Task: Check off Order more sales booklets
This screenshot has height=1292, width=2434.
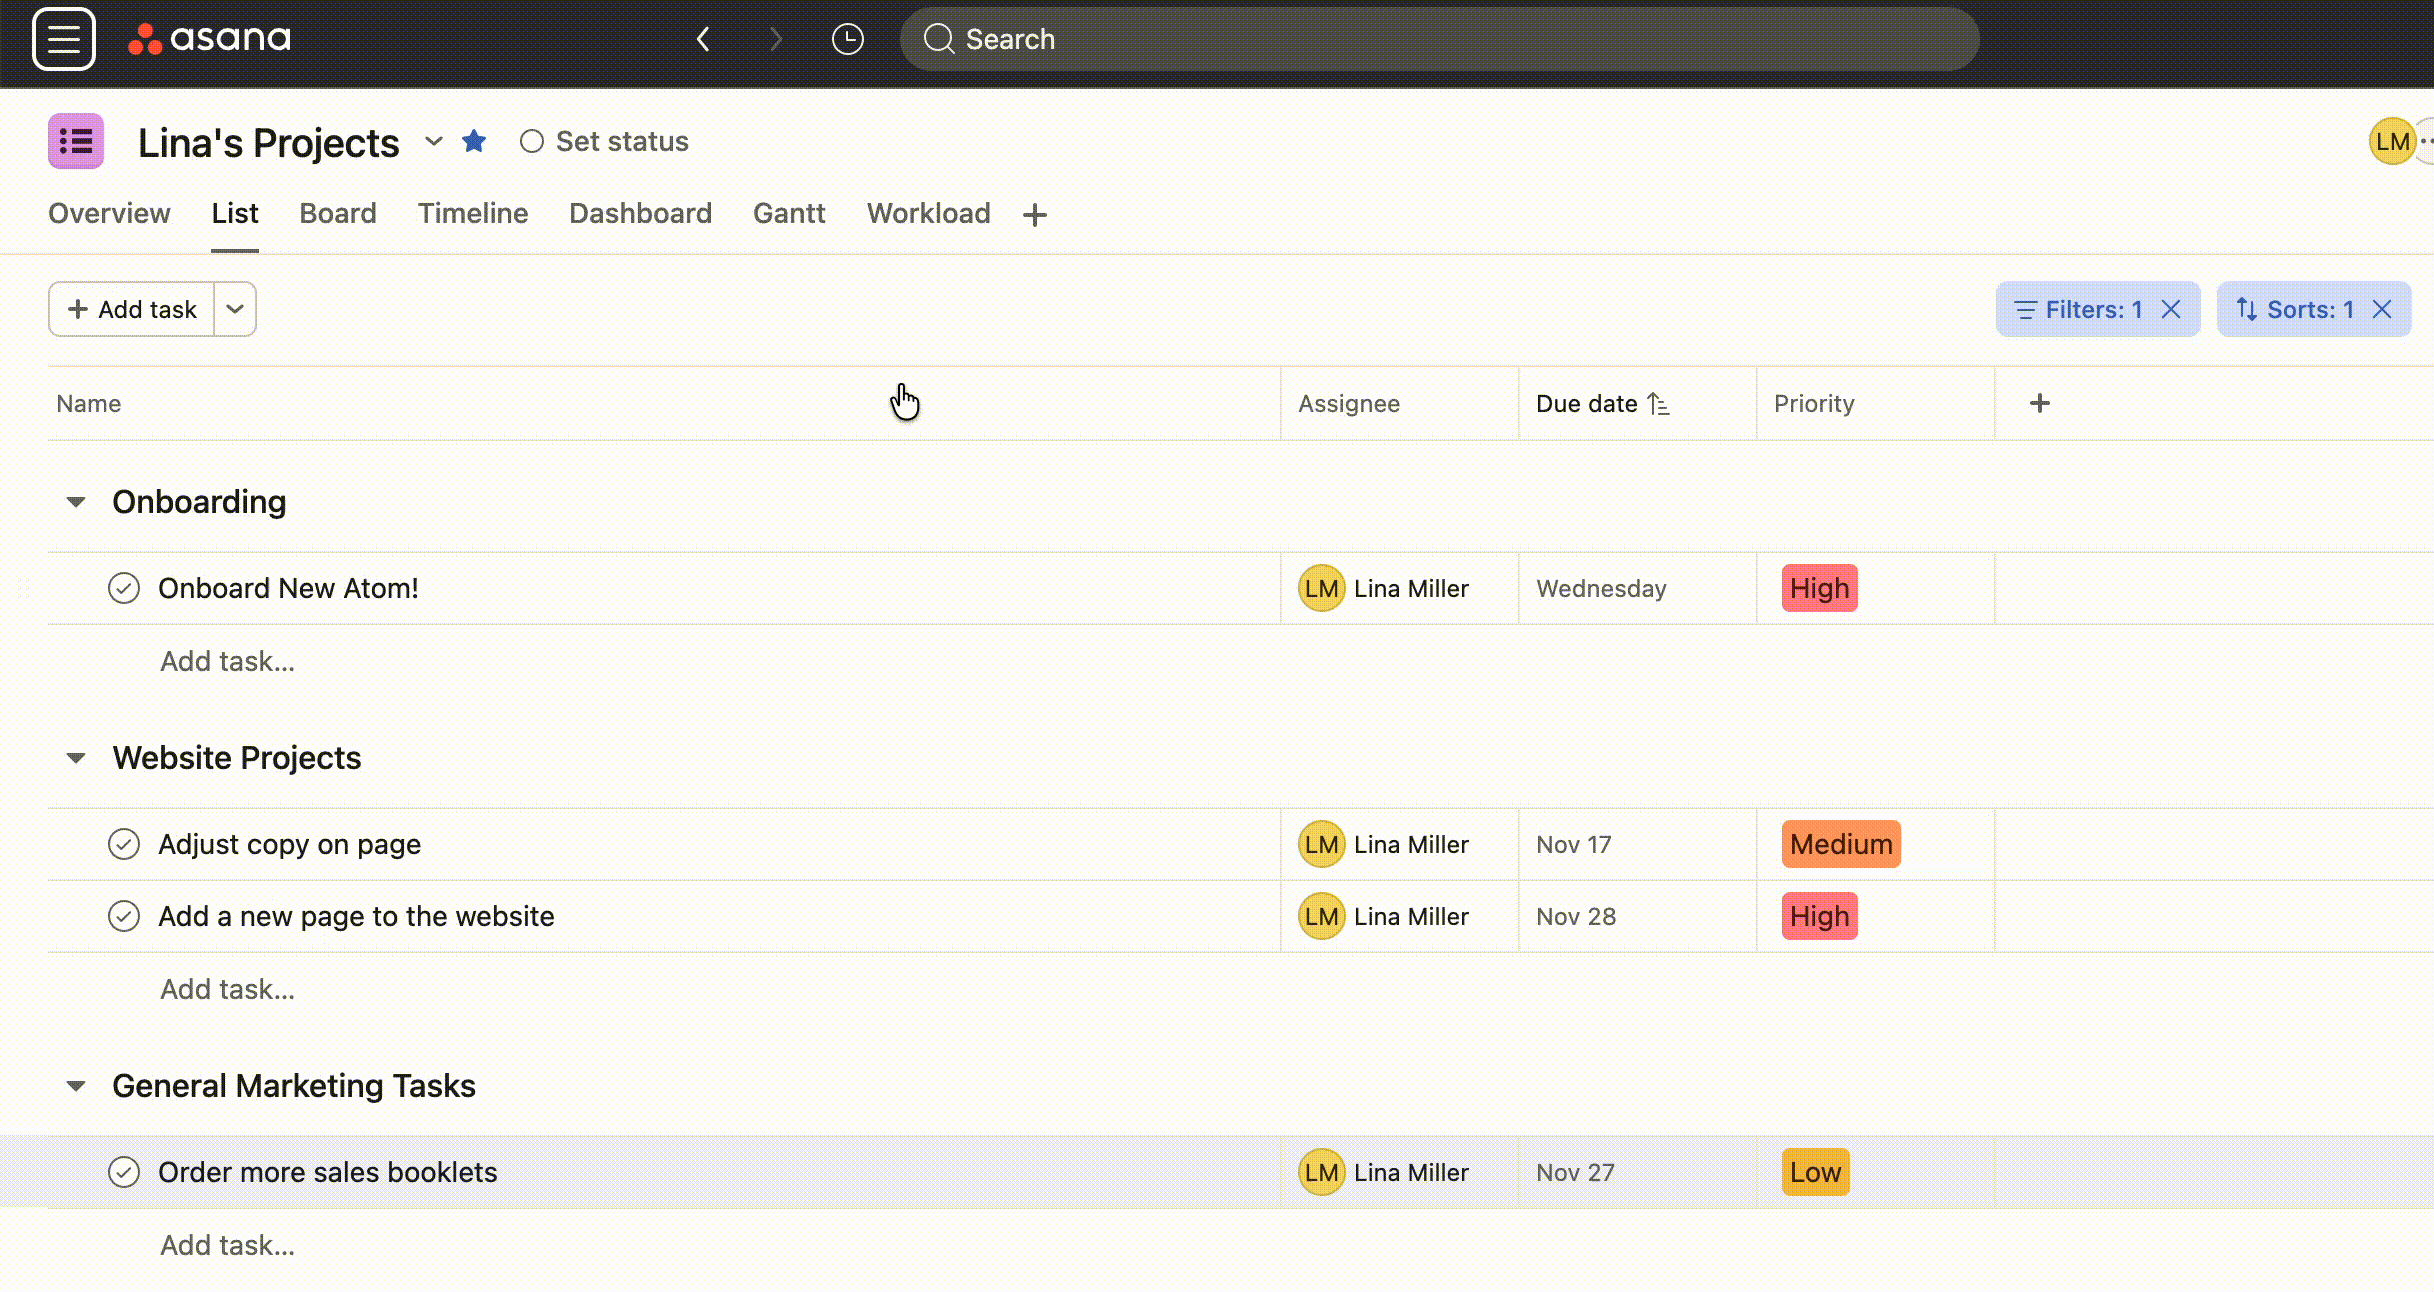Action: (x=124, y=1172)
